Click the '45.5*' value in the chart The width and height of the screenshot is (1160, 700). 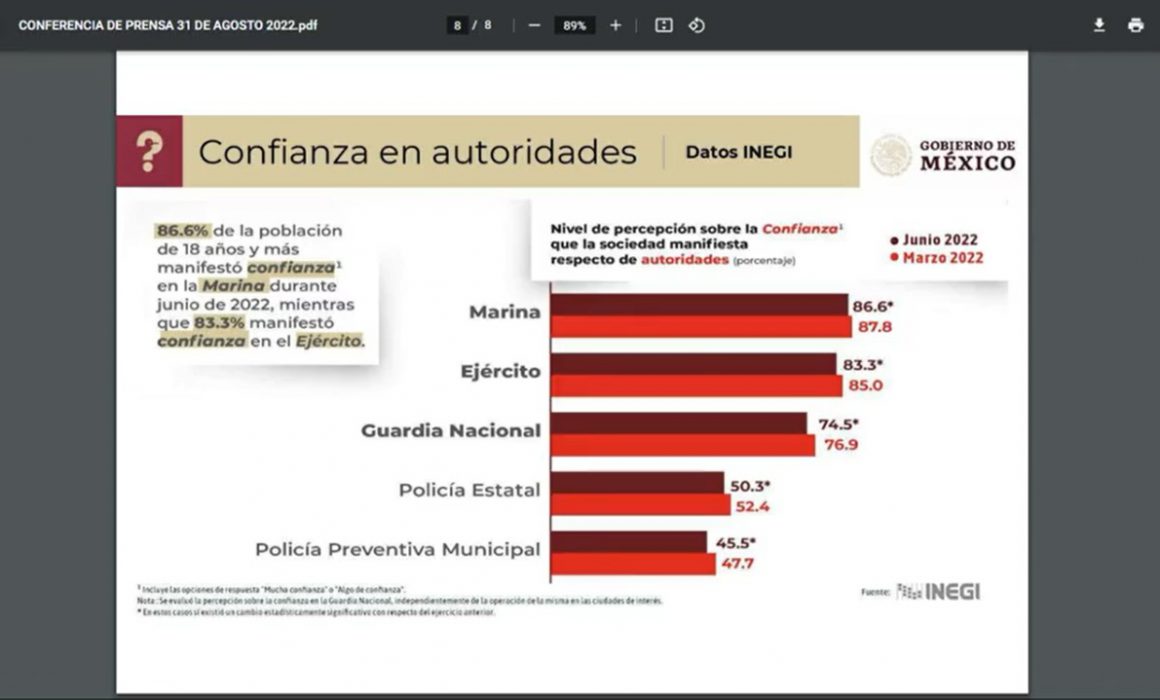point(735,543)
